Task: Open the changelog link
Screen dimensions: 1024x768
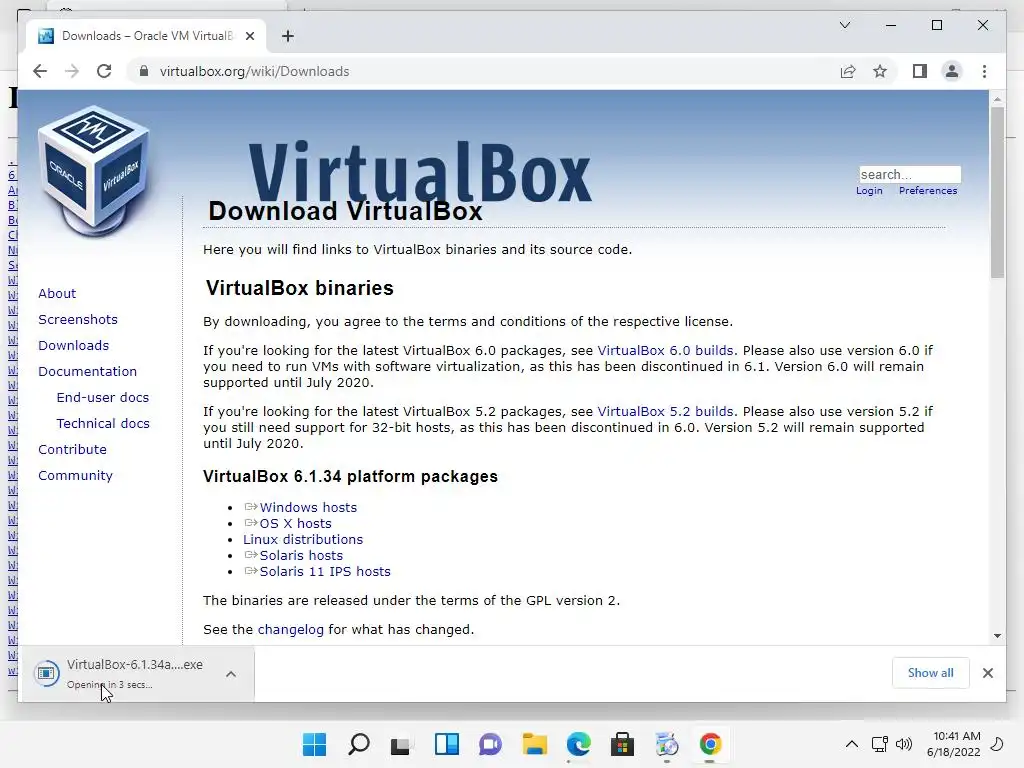Action: click(x=291, y=630)
